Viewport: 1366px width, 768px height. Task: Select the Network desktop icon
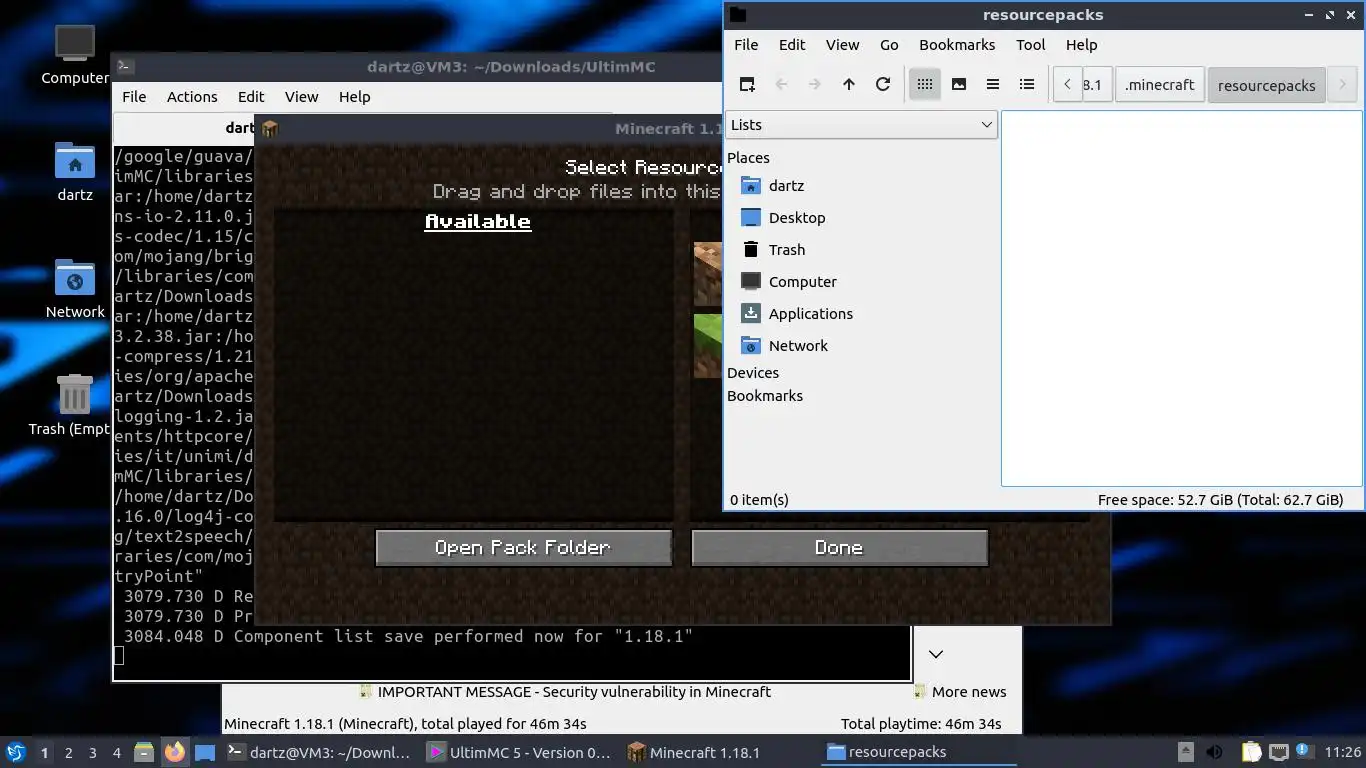75,290
